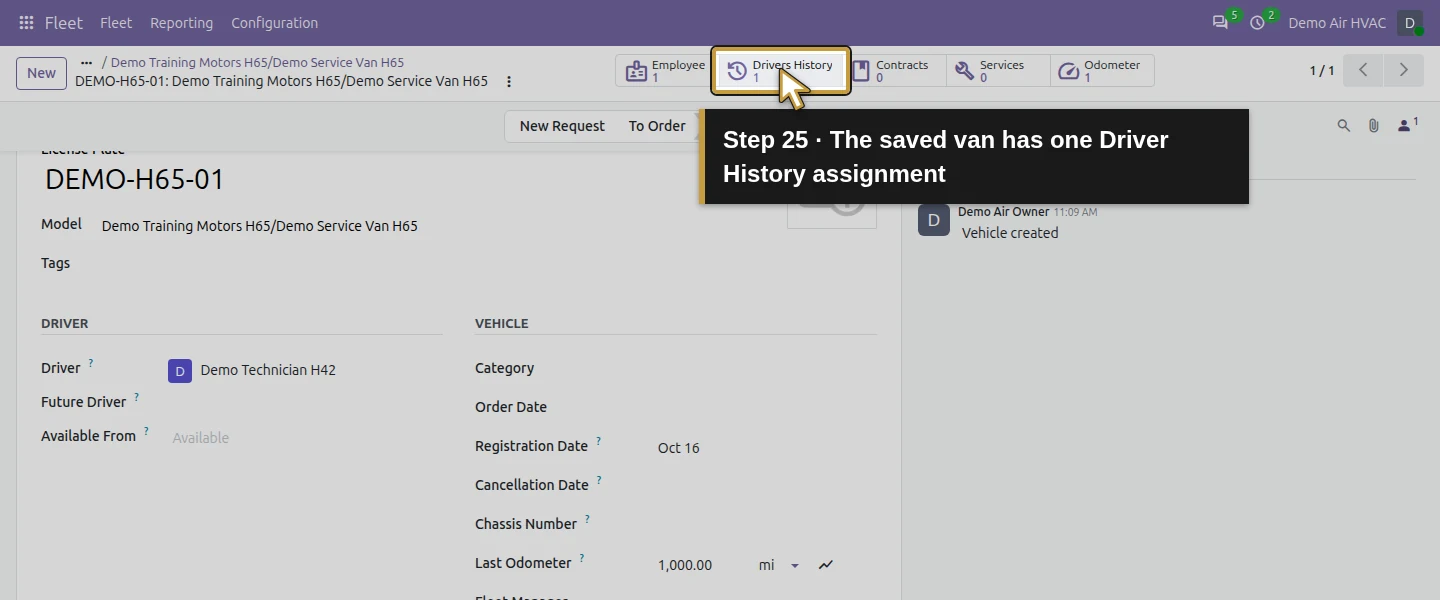Show help tooltip for Cancellation Date
This screenshot has height=600, width=1440.
click(x=599, y=480)
